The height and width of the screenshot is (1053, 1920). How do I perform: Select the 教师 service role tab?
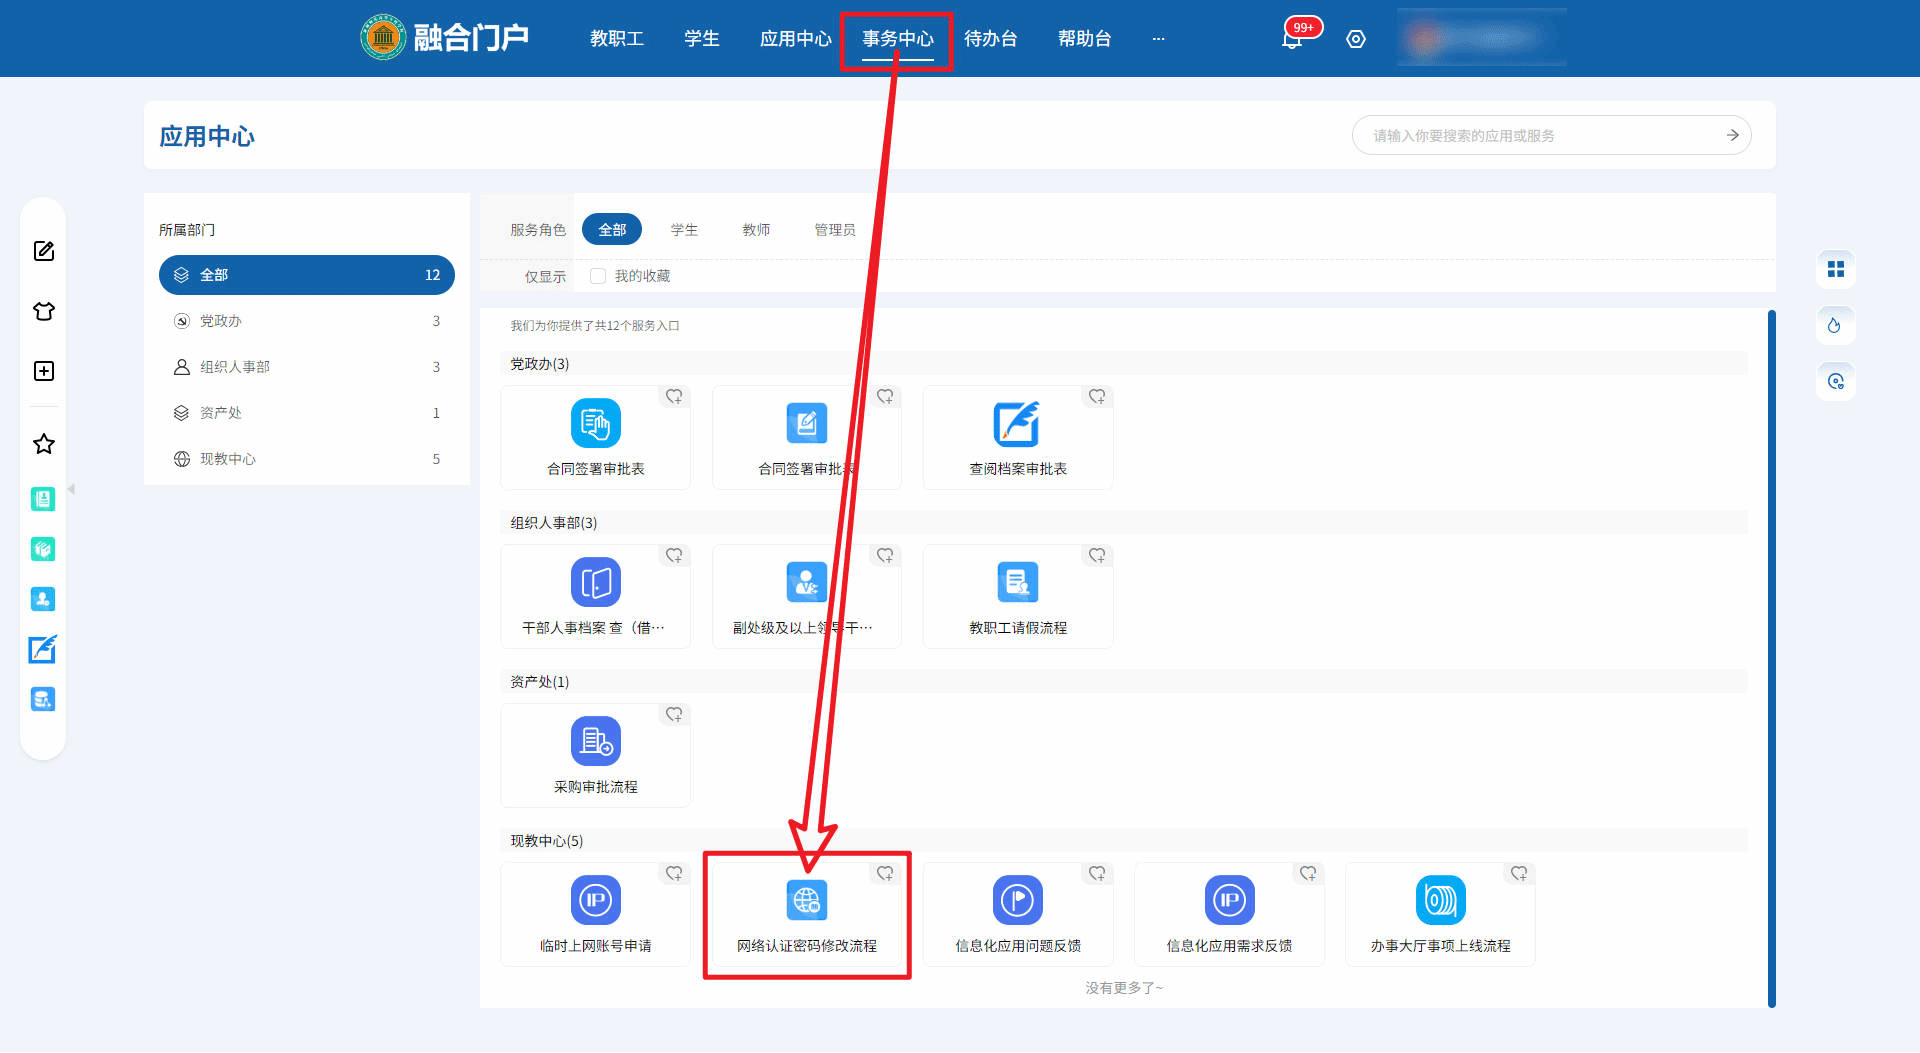click(x=756, y=230)
